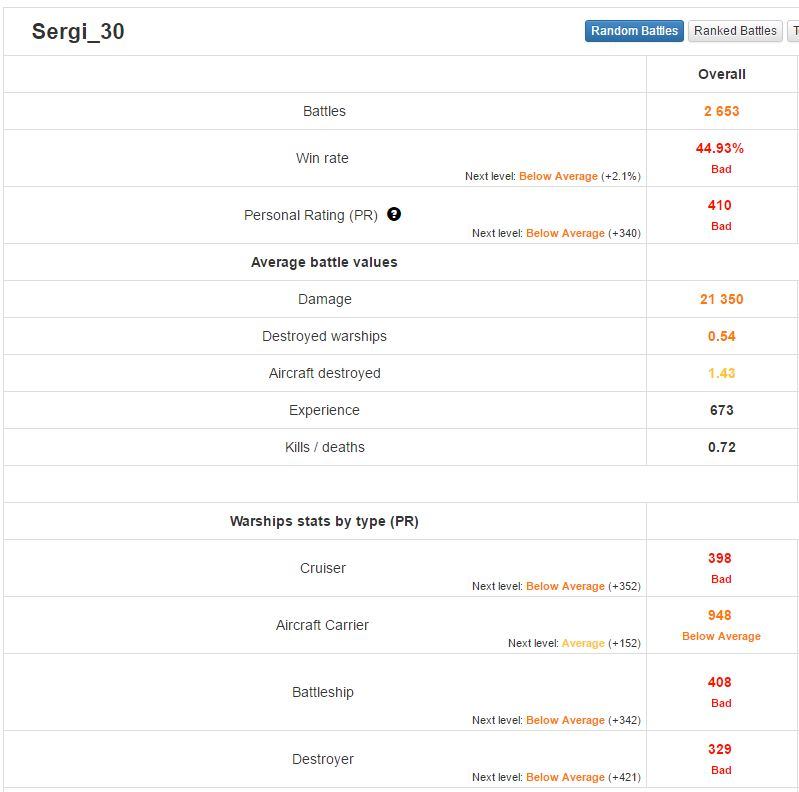799x792 pixels.
Task: Click the Personal Rating value 410
Action: 720,205
